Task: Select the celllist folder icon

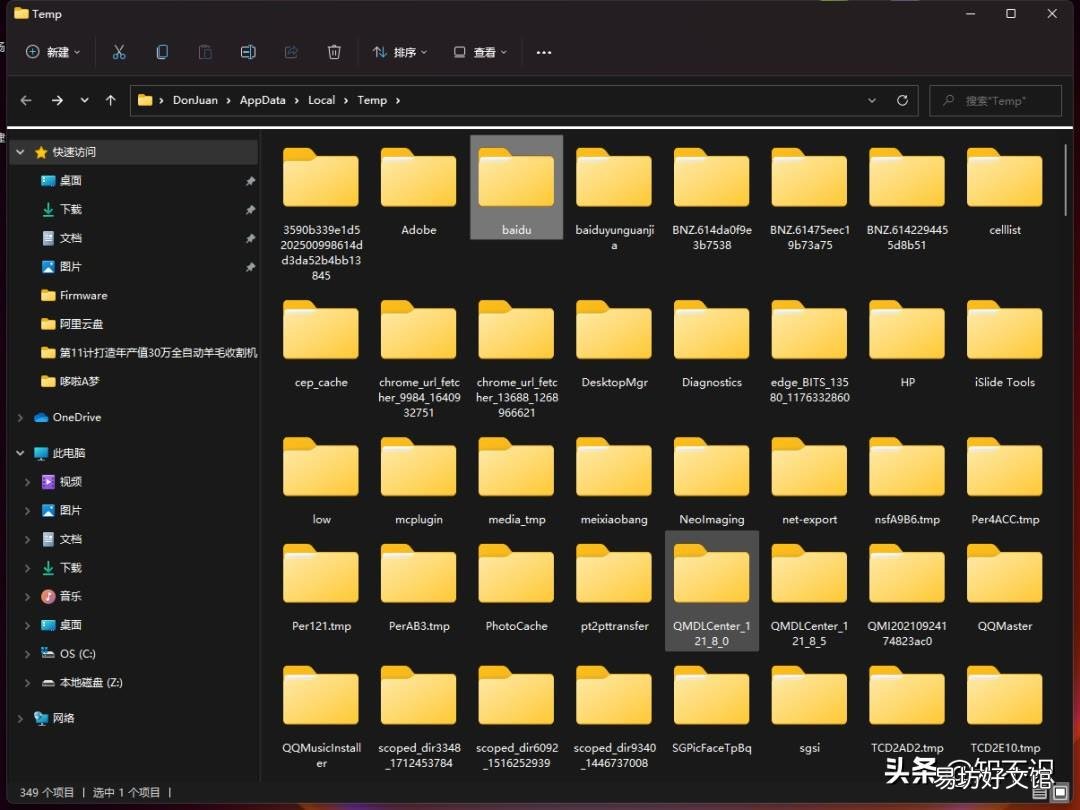Action: coord(1005,178)
